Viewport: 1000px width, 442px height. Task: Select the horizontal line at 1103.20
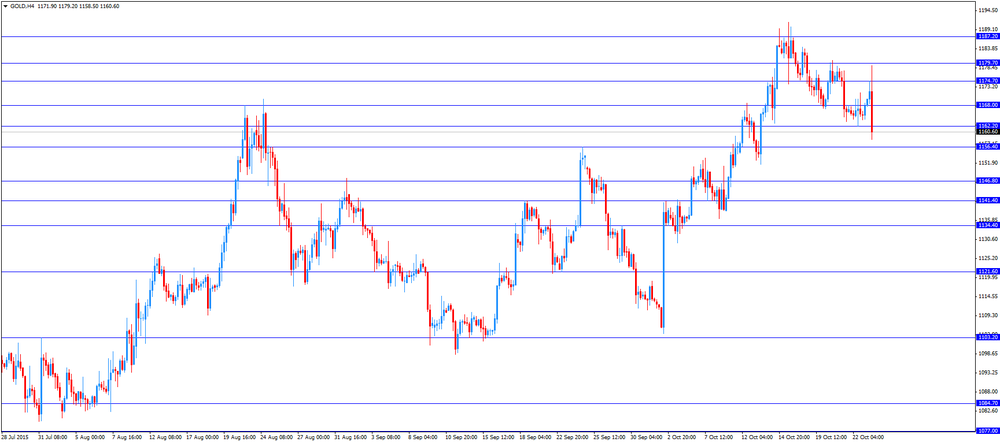tap(488, 337)
